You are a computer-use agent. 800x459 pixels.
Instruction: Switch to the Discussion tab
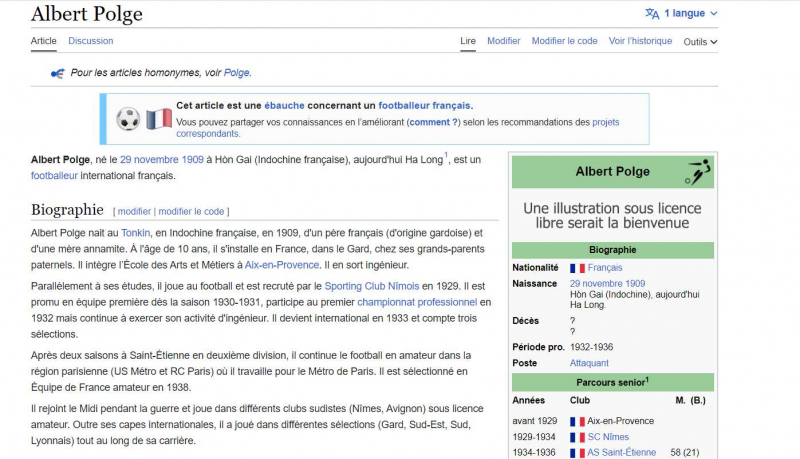[x=90, y=41]
